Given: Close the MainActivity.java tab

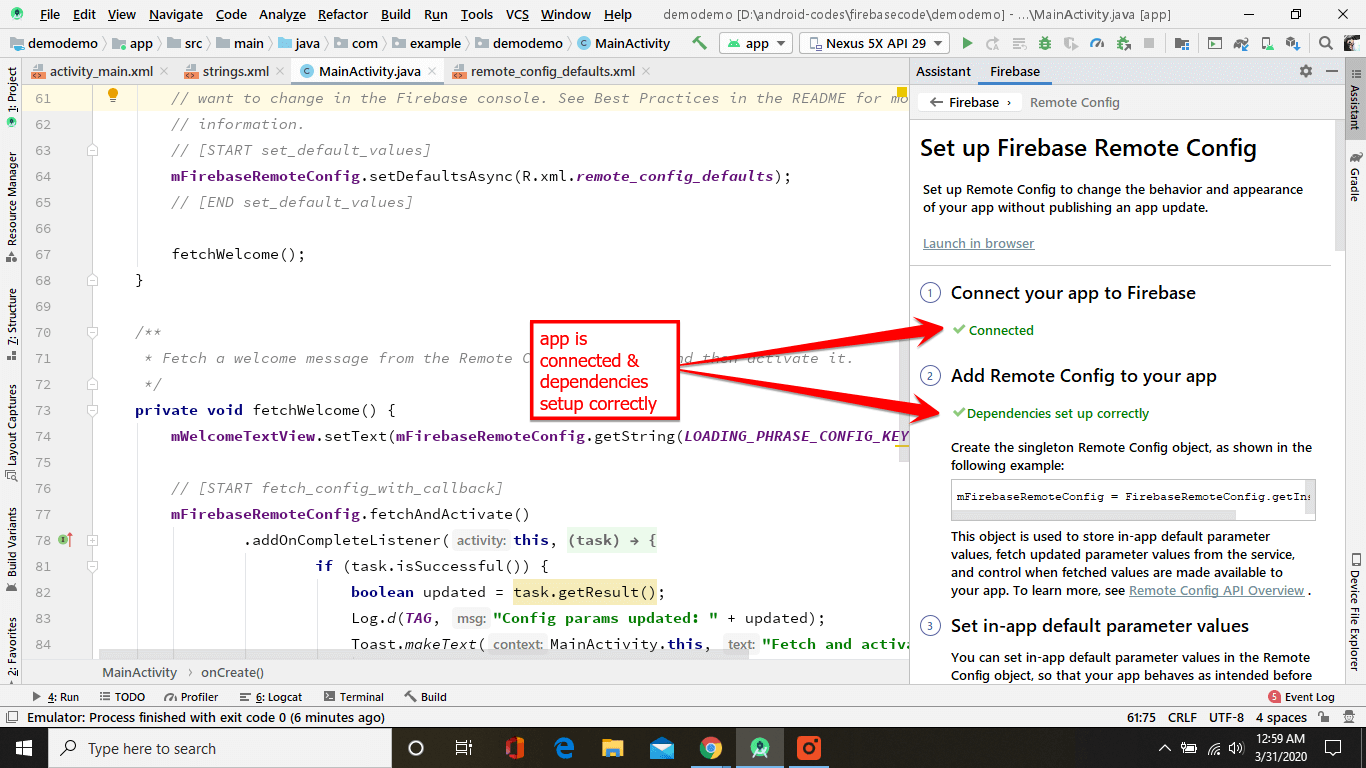Looking at the screenshot, I should (x=433, y=71).
